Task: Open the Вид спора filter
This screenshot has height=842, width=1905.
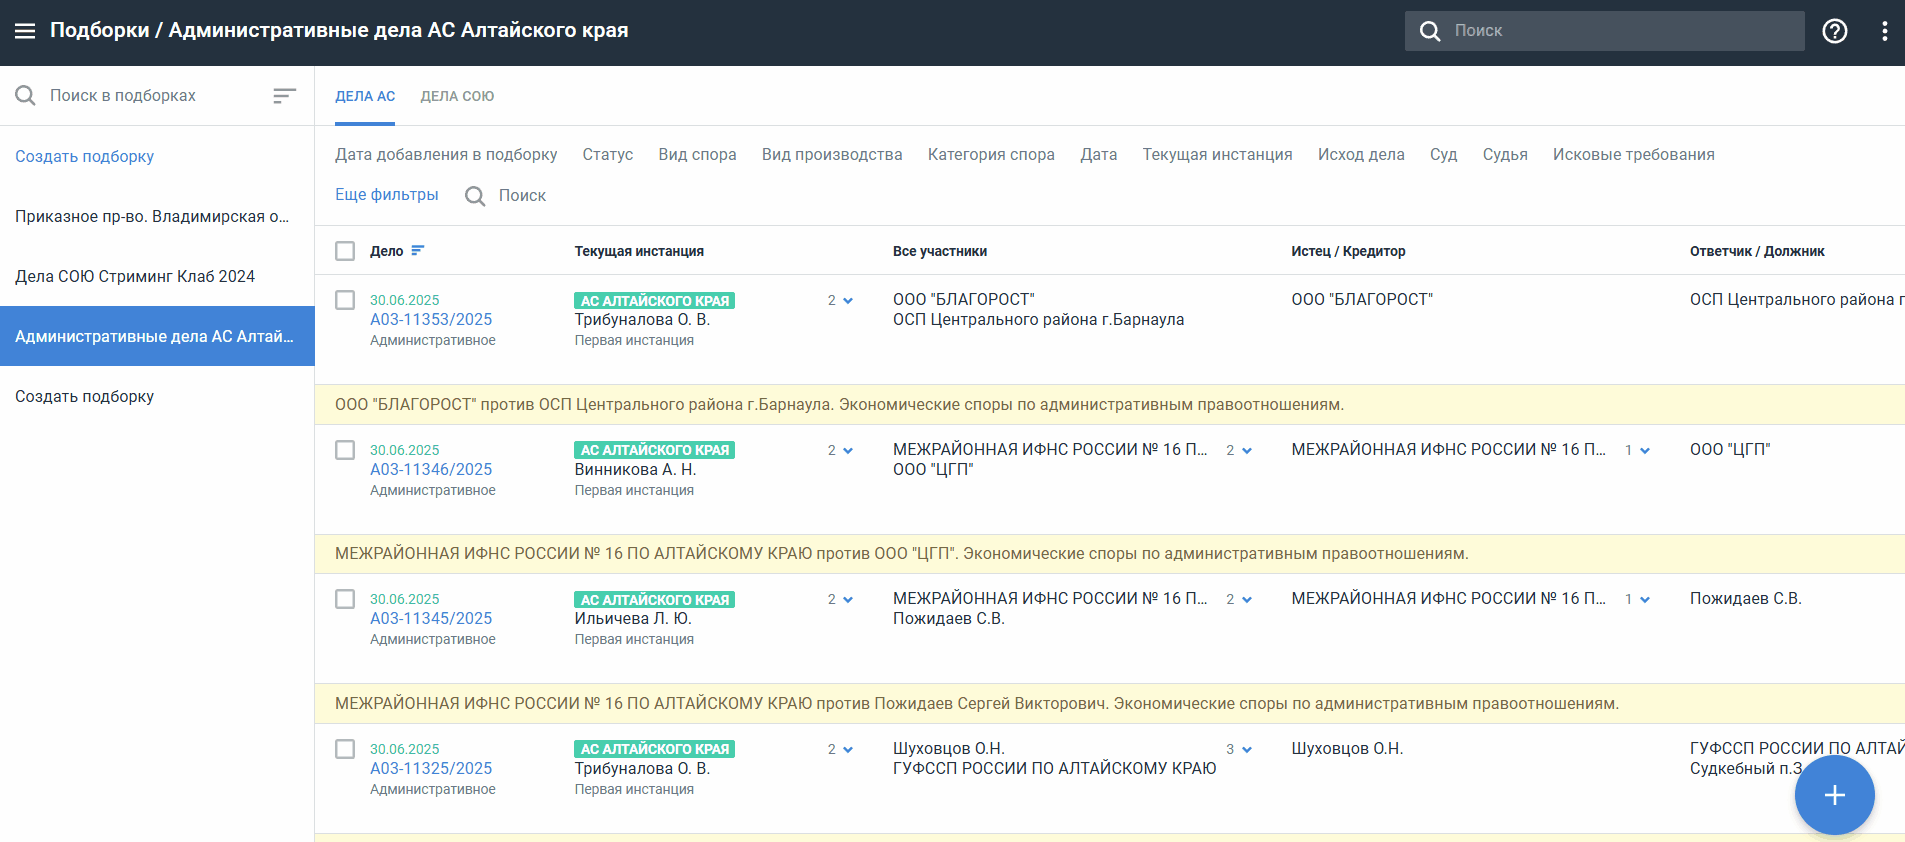Action: pos(697,154)
